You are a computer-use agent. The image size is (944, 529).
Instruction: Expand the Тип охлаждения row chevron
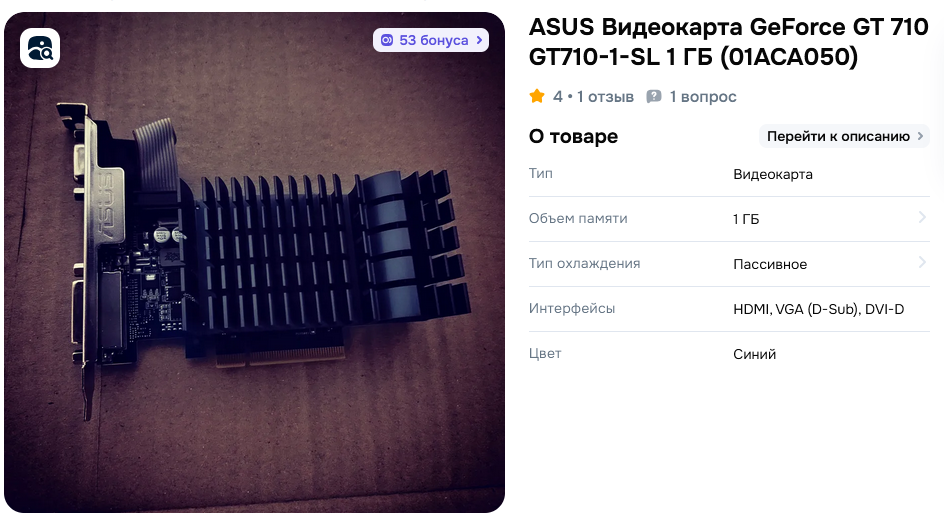(x=922, y=262)
